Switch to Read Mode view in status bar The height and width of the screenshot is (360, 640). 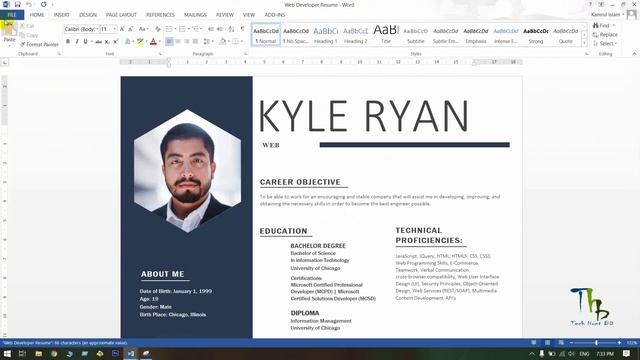tap(533, 343)
